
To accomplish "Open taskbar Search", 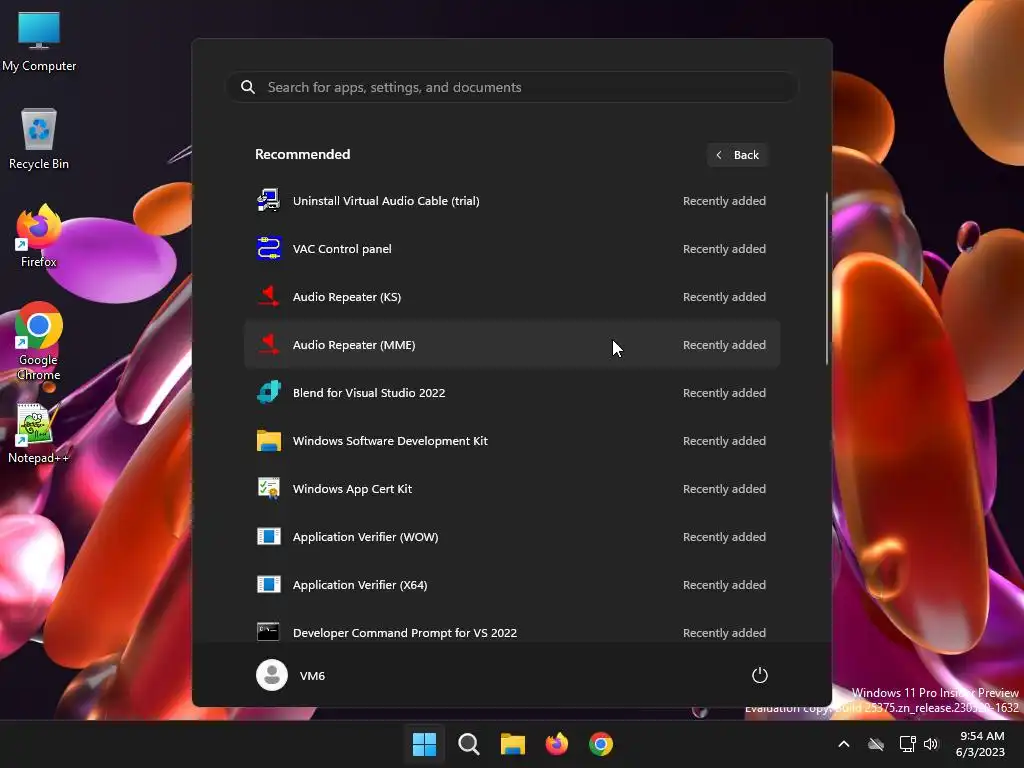I will click(469, 744).
